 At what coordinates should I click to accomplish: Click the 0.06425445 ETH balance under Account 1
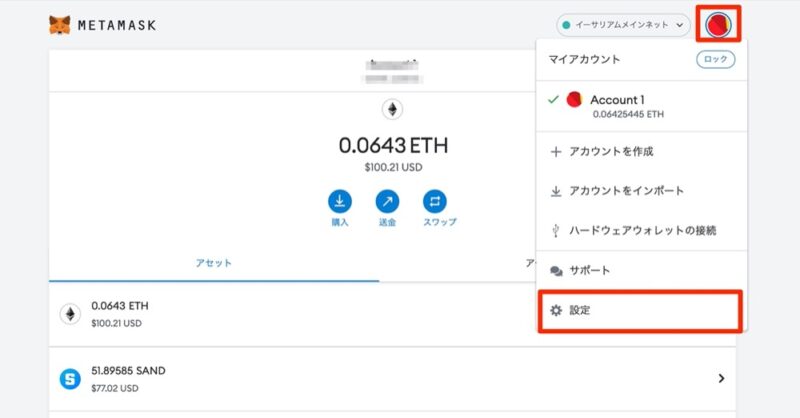[x=628, y=114]
